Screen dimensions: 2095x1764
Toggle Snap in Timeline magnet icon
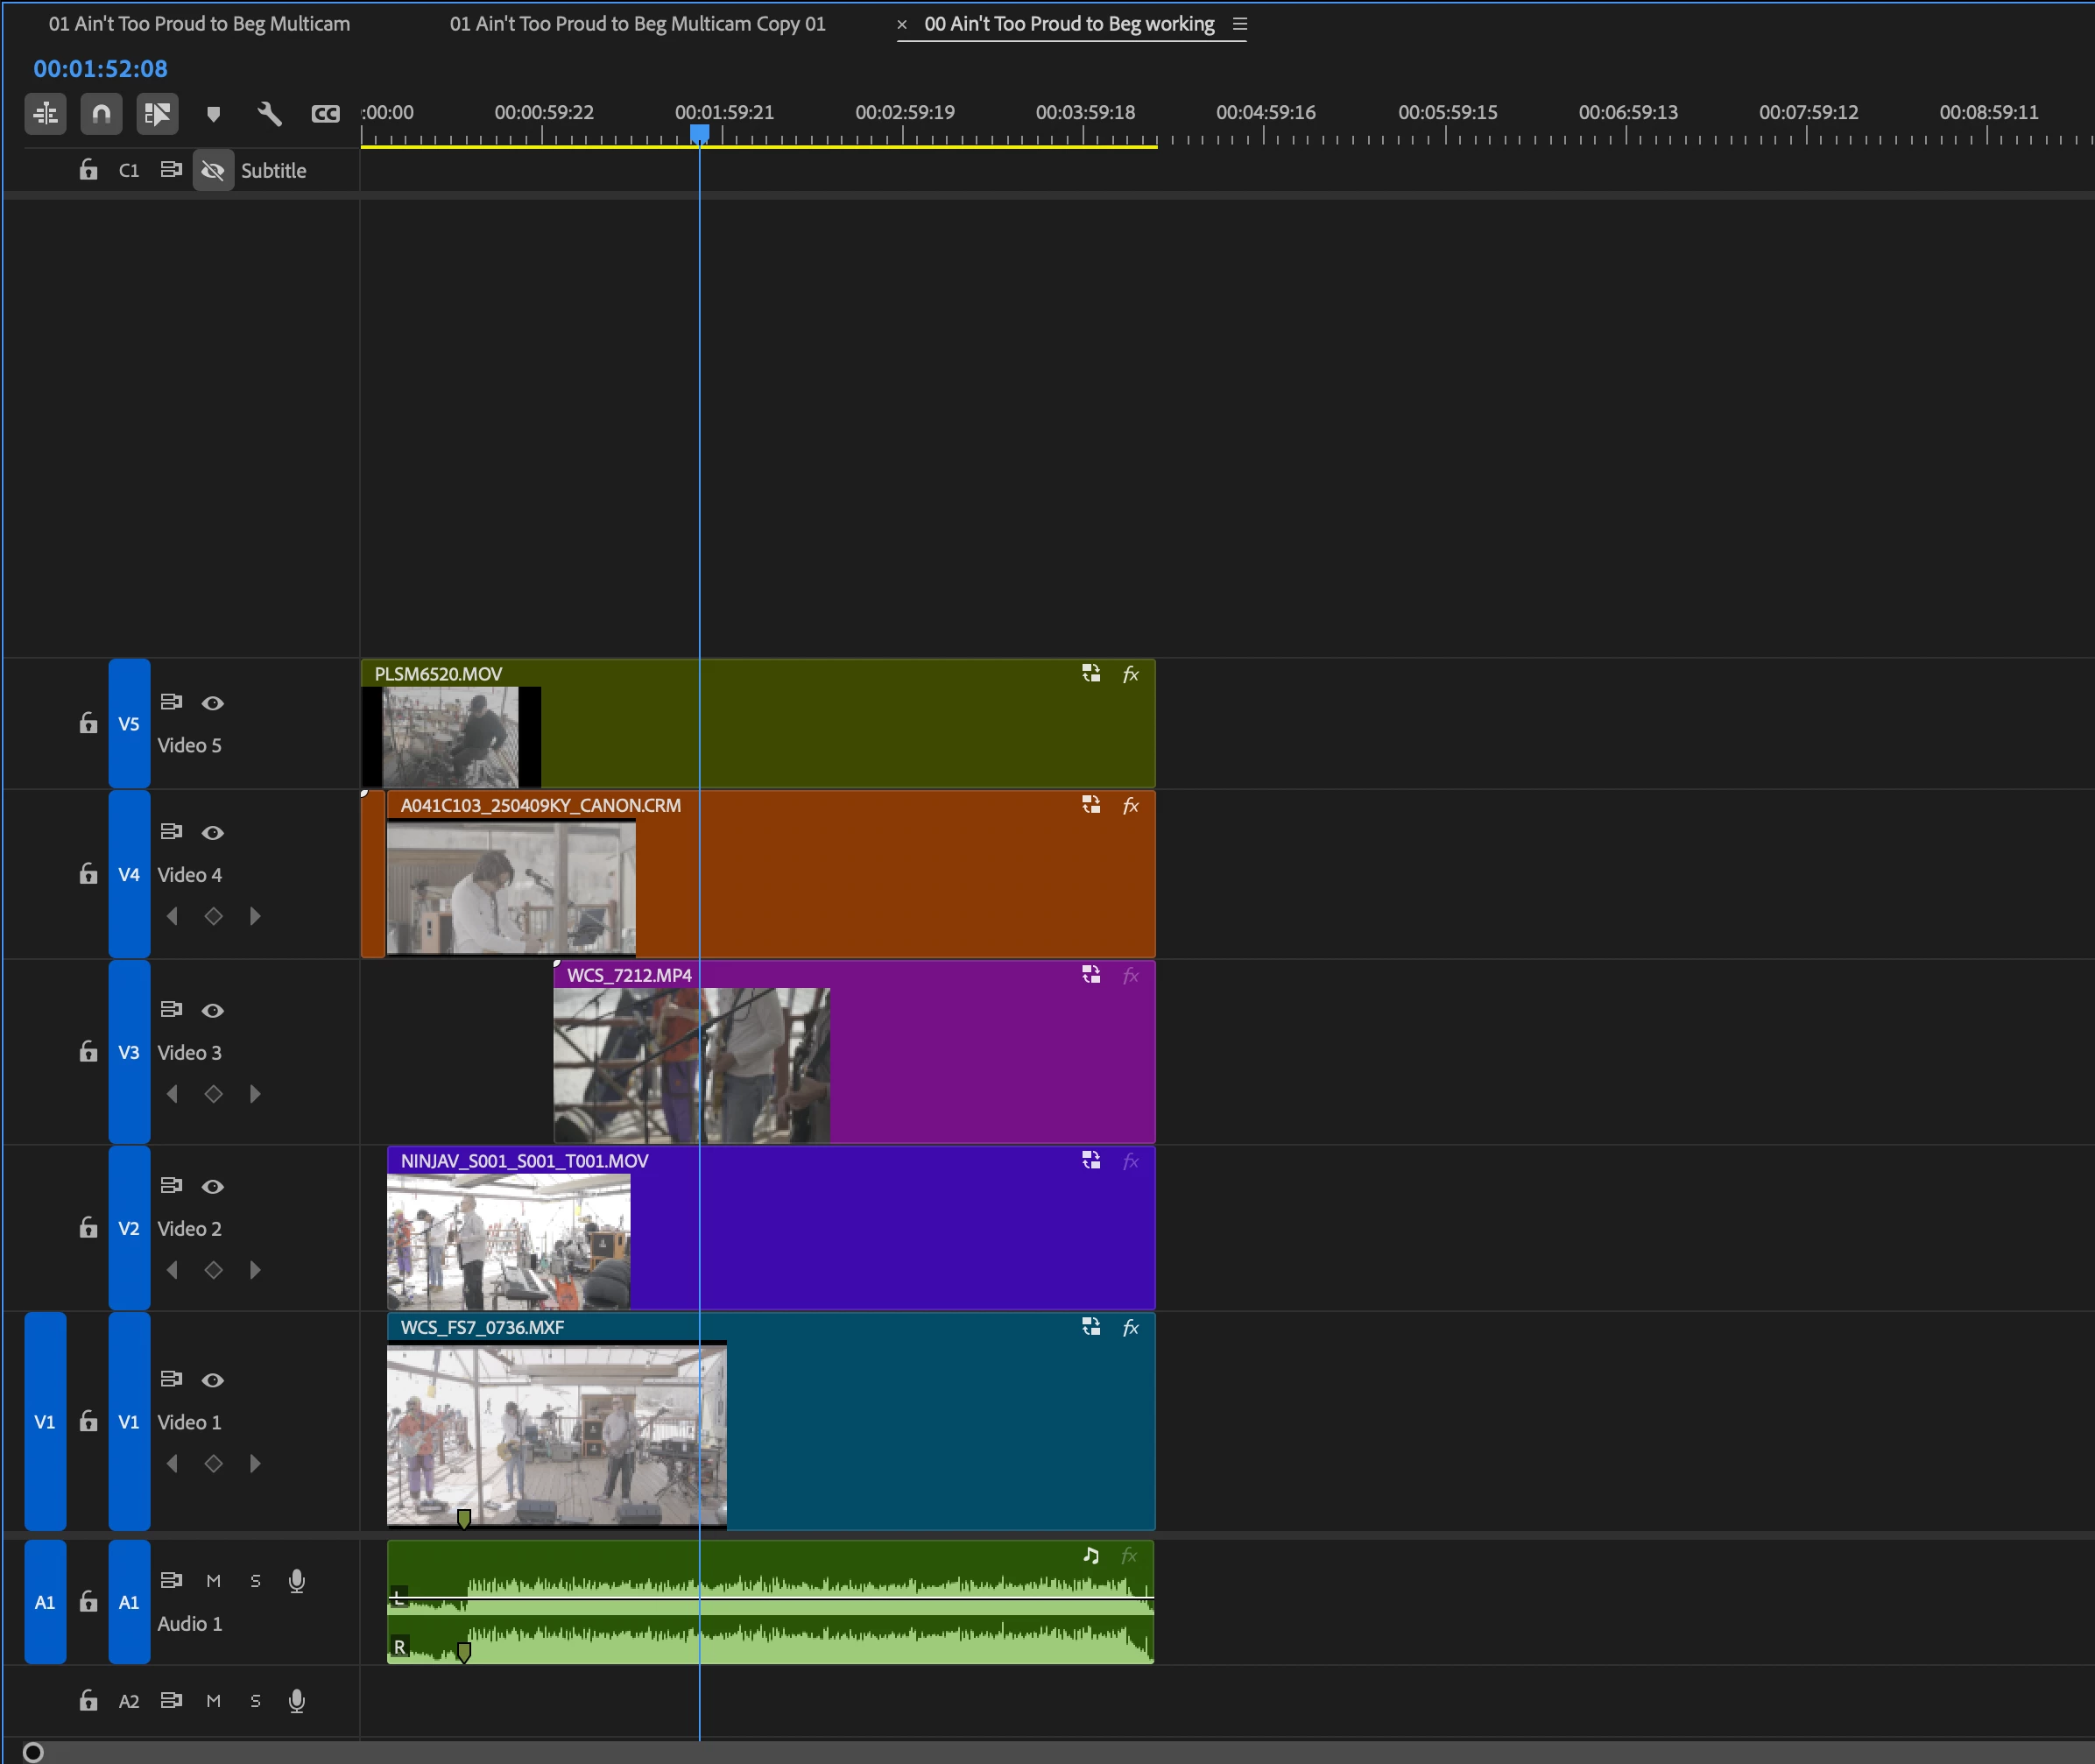[x=101, y=114]
